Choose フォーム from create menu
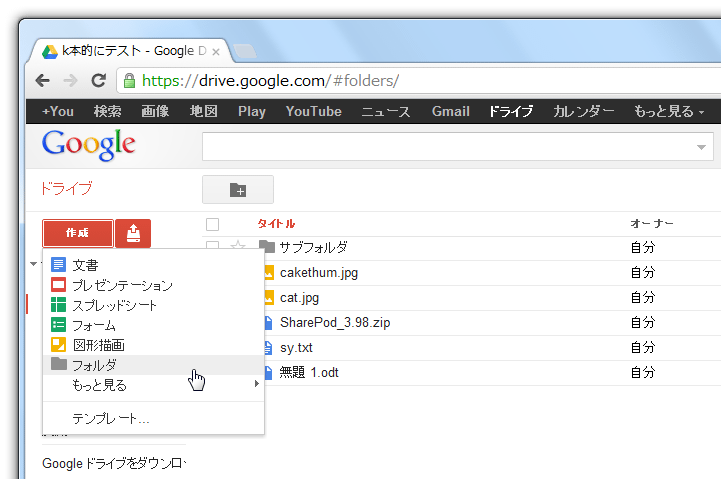721x479 pixels. (154, 325)
